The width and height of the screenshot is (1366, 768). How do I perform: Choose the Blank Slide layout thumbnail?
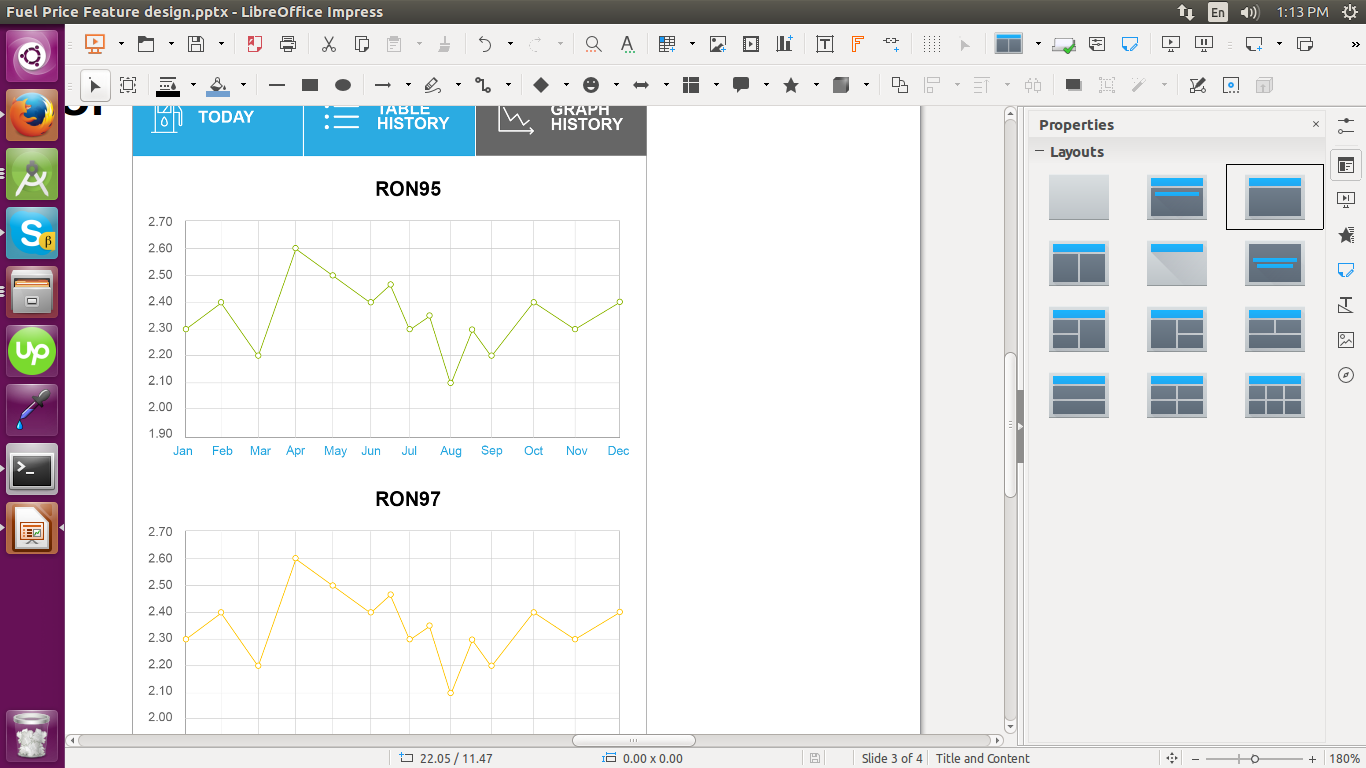click(1078, 197)
